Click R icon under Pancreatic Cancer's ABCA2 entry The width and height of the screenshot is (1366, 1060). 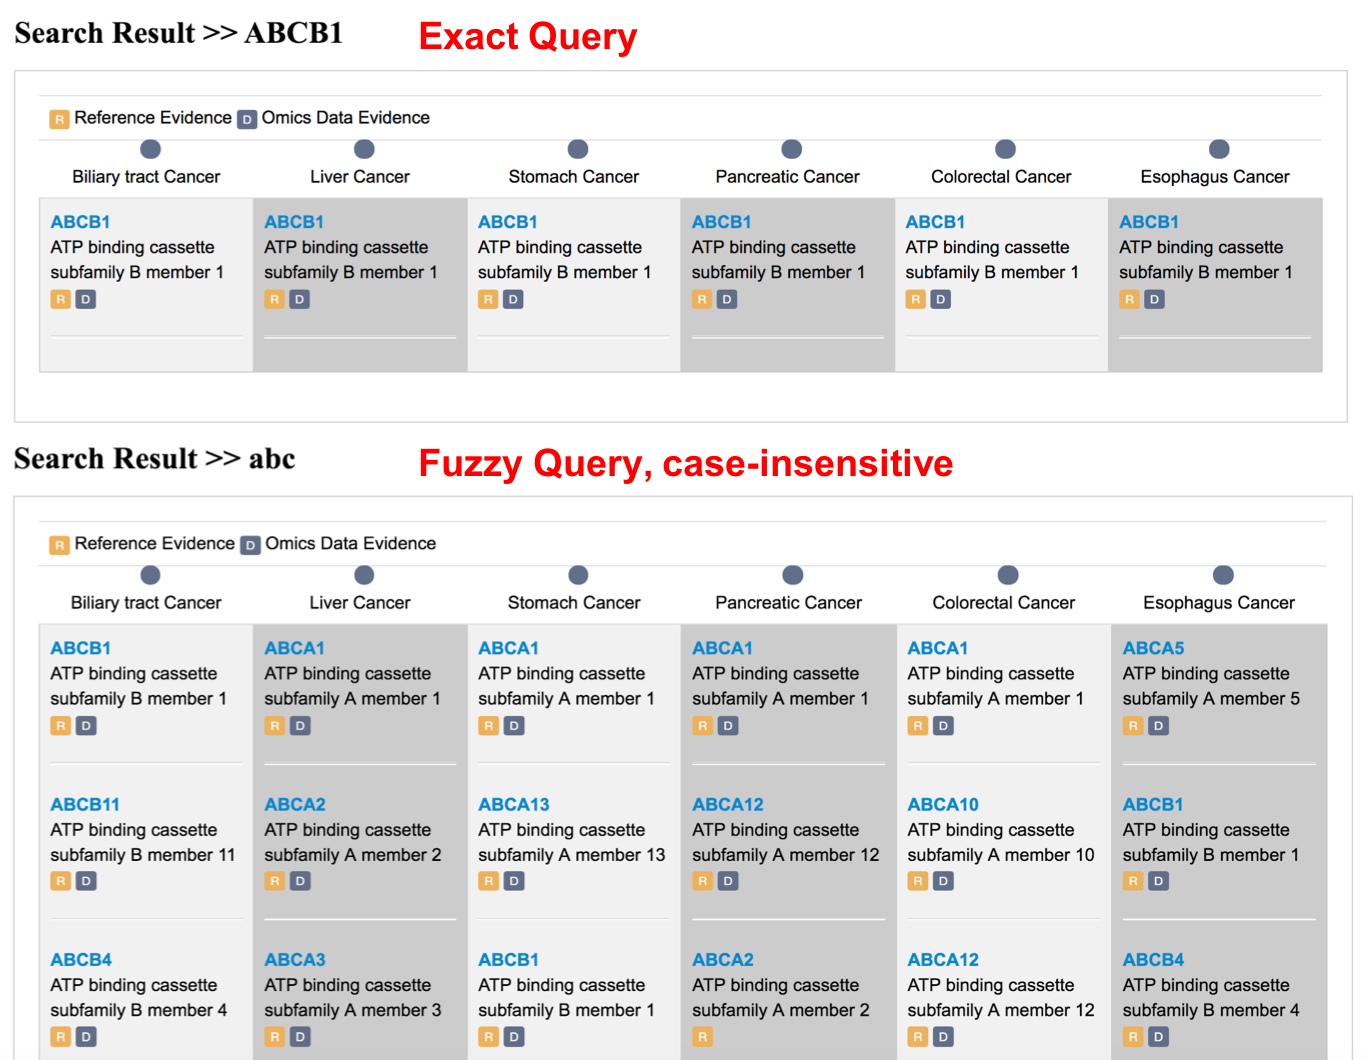click(x=703, y=1037)
